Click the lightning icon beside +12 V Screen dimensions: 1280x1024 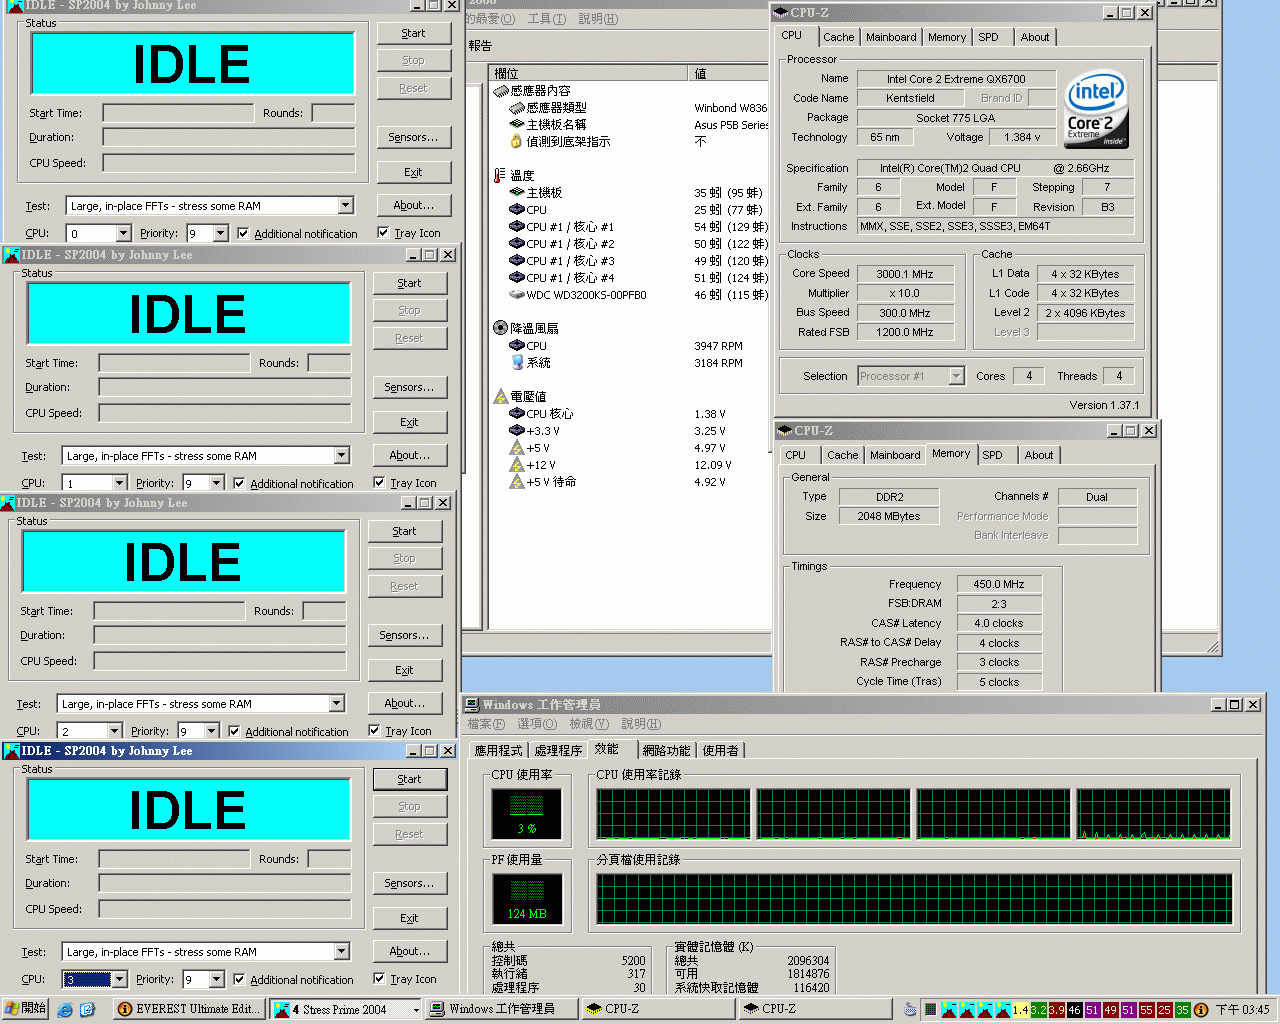517,465
